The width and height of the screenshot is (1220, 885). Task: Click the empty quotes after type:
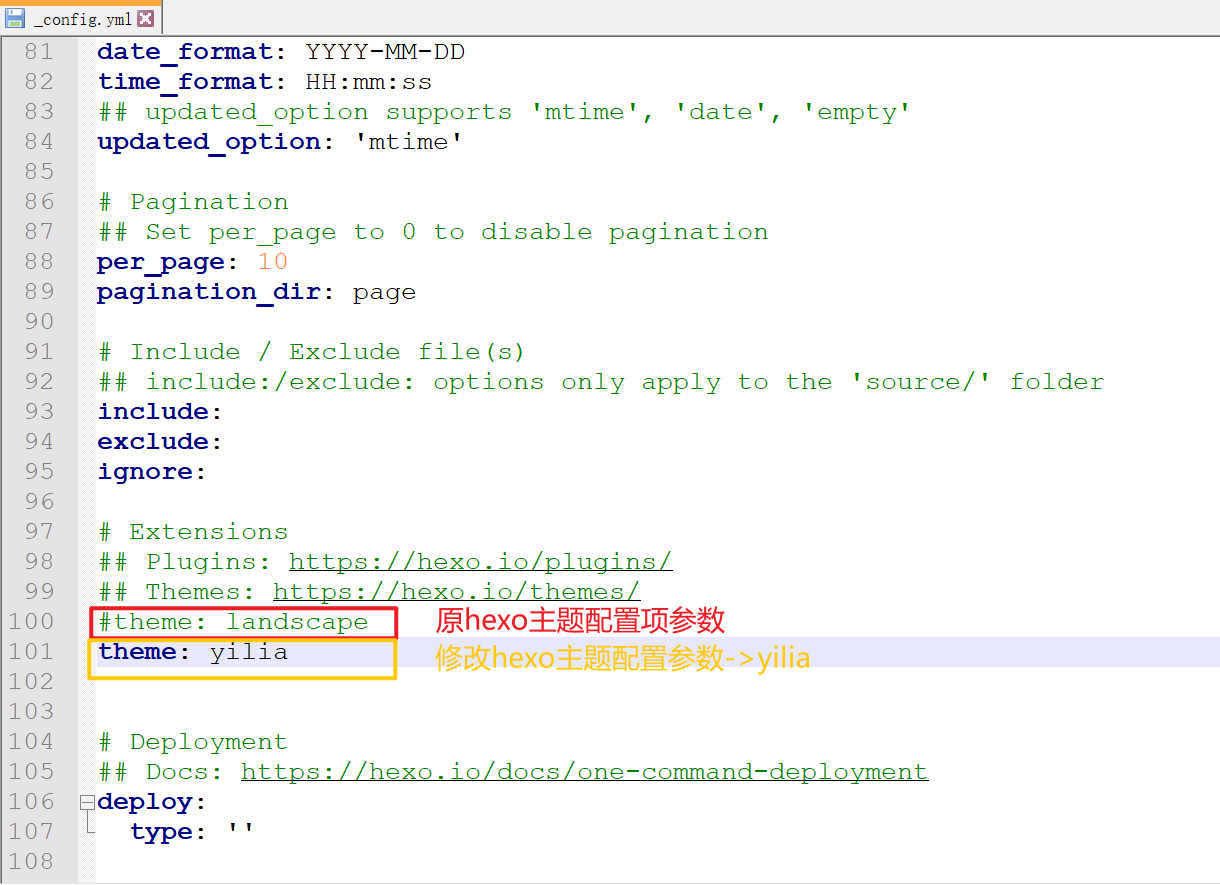click(x=240, y=832)
